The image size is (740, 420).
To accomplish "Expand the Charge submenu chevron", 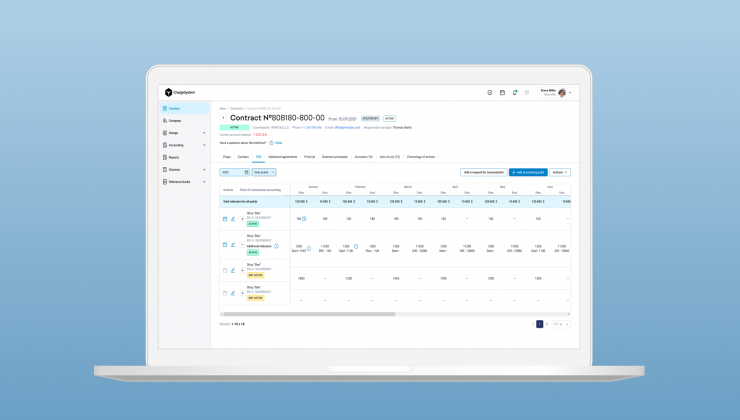I will tap(204, 133).
